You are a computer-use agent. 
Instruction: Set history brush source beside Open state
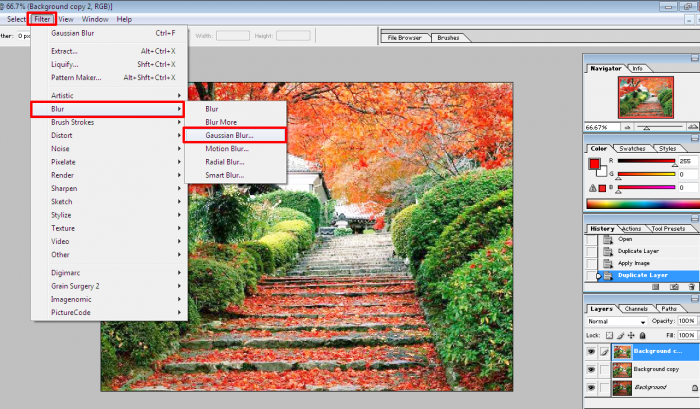pos(592,240)
